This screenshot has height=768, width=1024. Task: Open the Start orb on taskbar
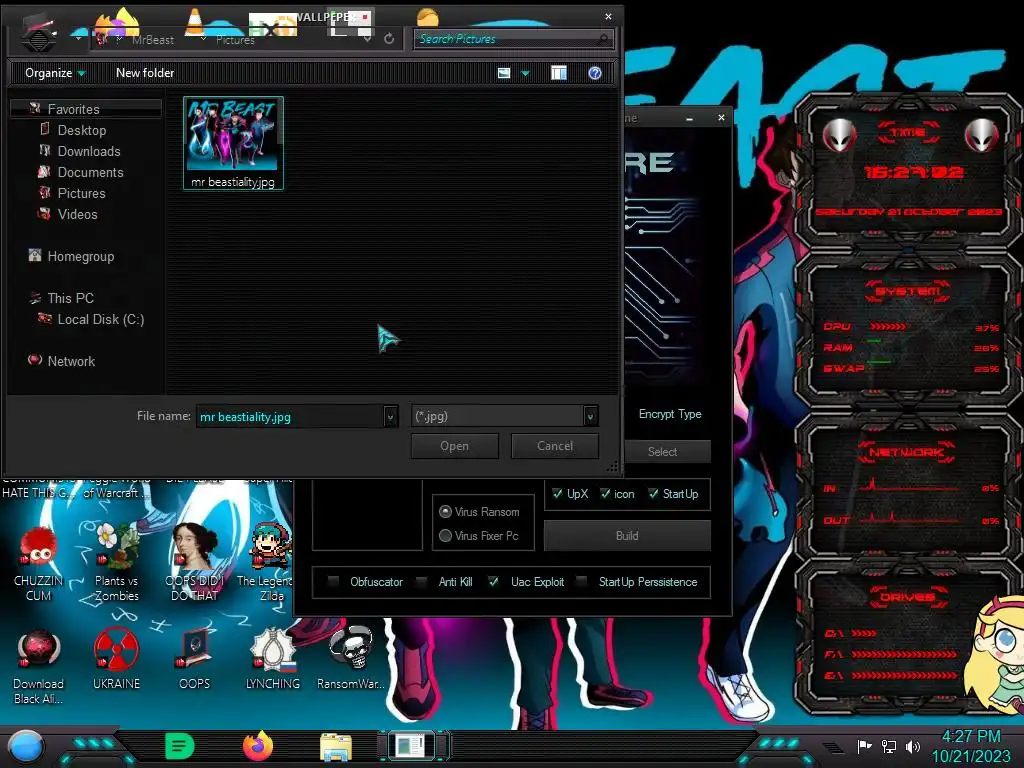coord(26,747)
